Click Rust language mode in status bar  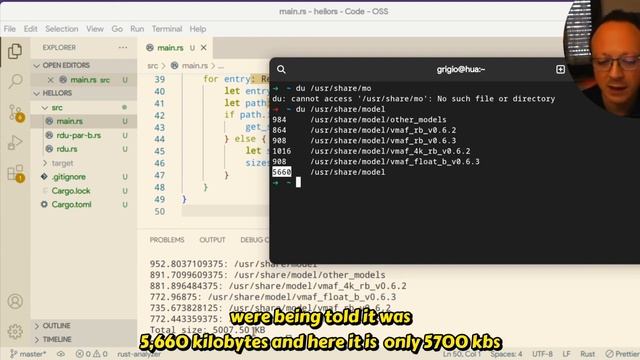click(x=587, y=354)
